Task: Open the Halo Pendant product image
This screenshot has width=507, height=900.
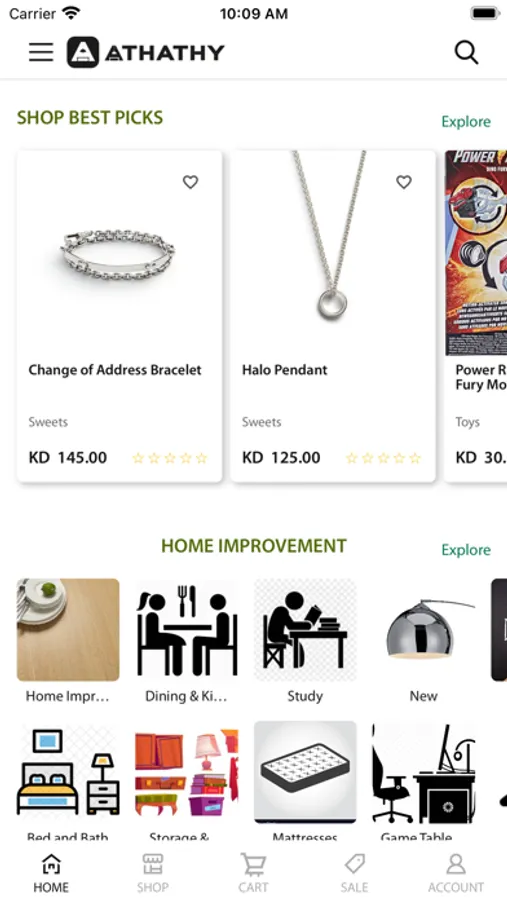Action: tap(333, 253)
